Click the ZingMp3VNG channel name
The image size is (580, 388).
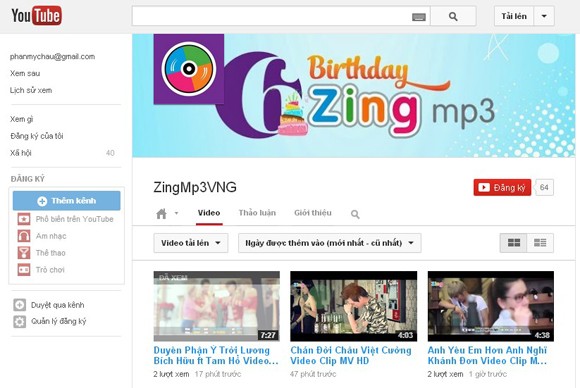pos(195,187)
